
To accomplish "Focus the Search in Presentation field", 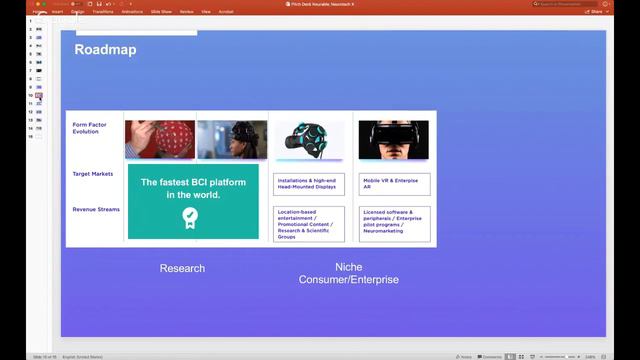I will pyautogui.click(x=564, y=4).
